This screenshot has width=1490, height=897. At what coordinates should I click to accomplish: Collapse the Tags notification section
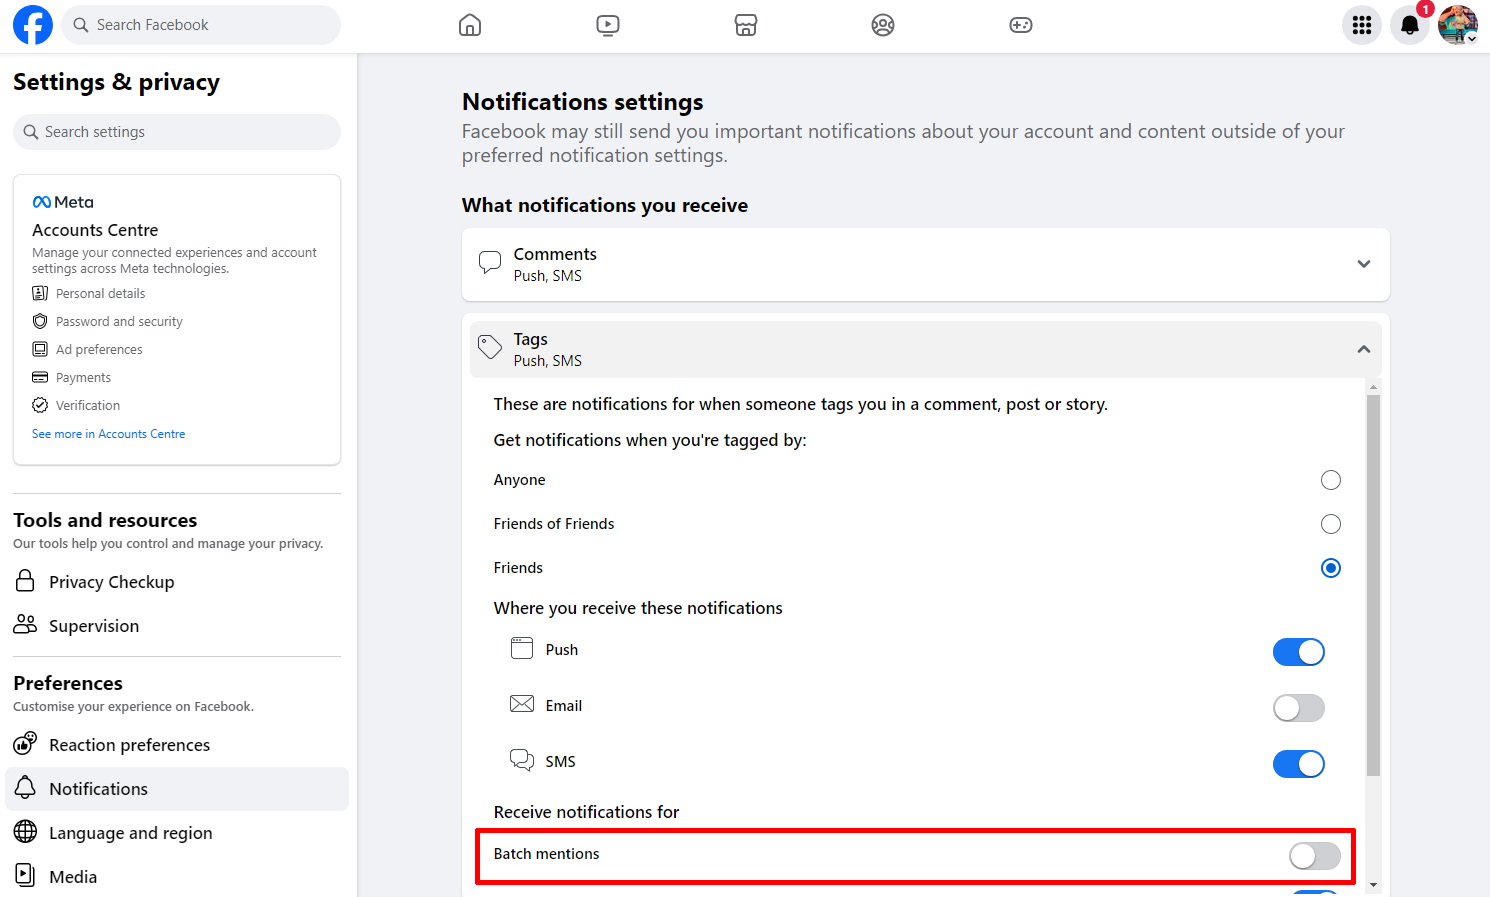click(1363, 349)
